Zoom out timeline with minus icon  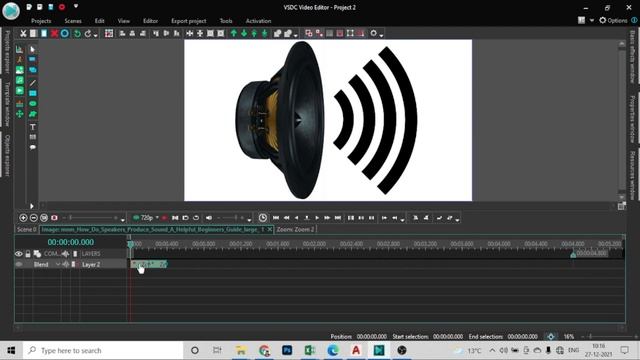point(33,218)
